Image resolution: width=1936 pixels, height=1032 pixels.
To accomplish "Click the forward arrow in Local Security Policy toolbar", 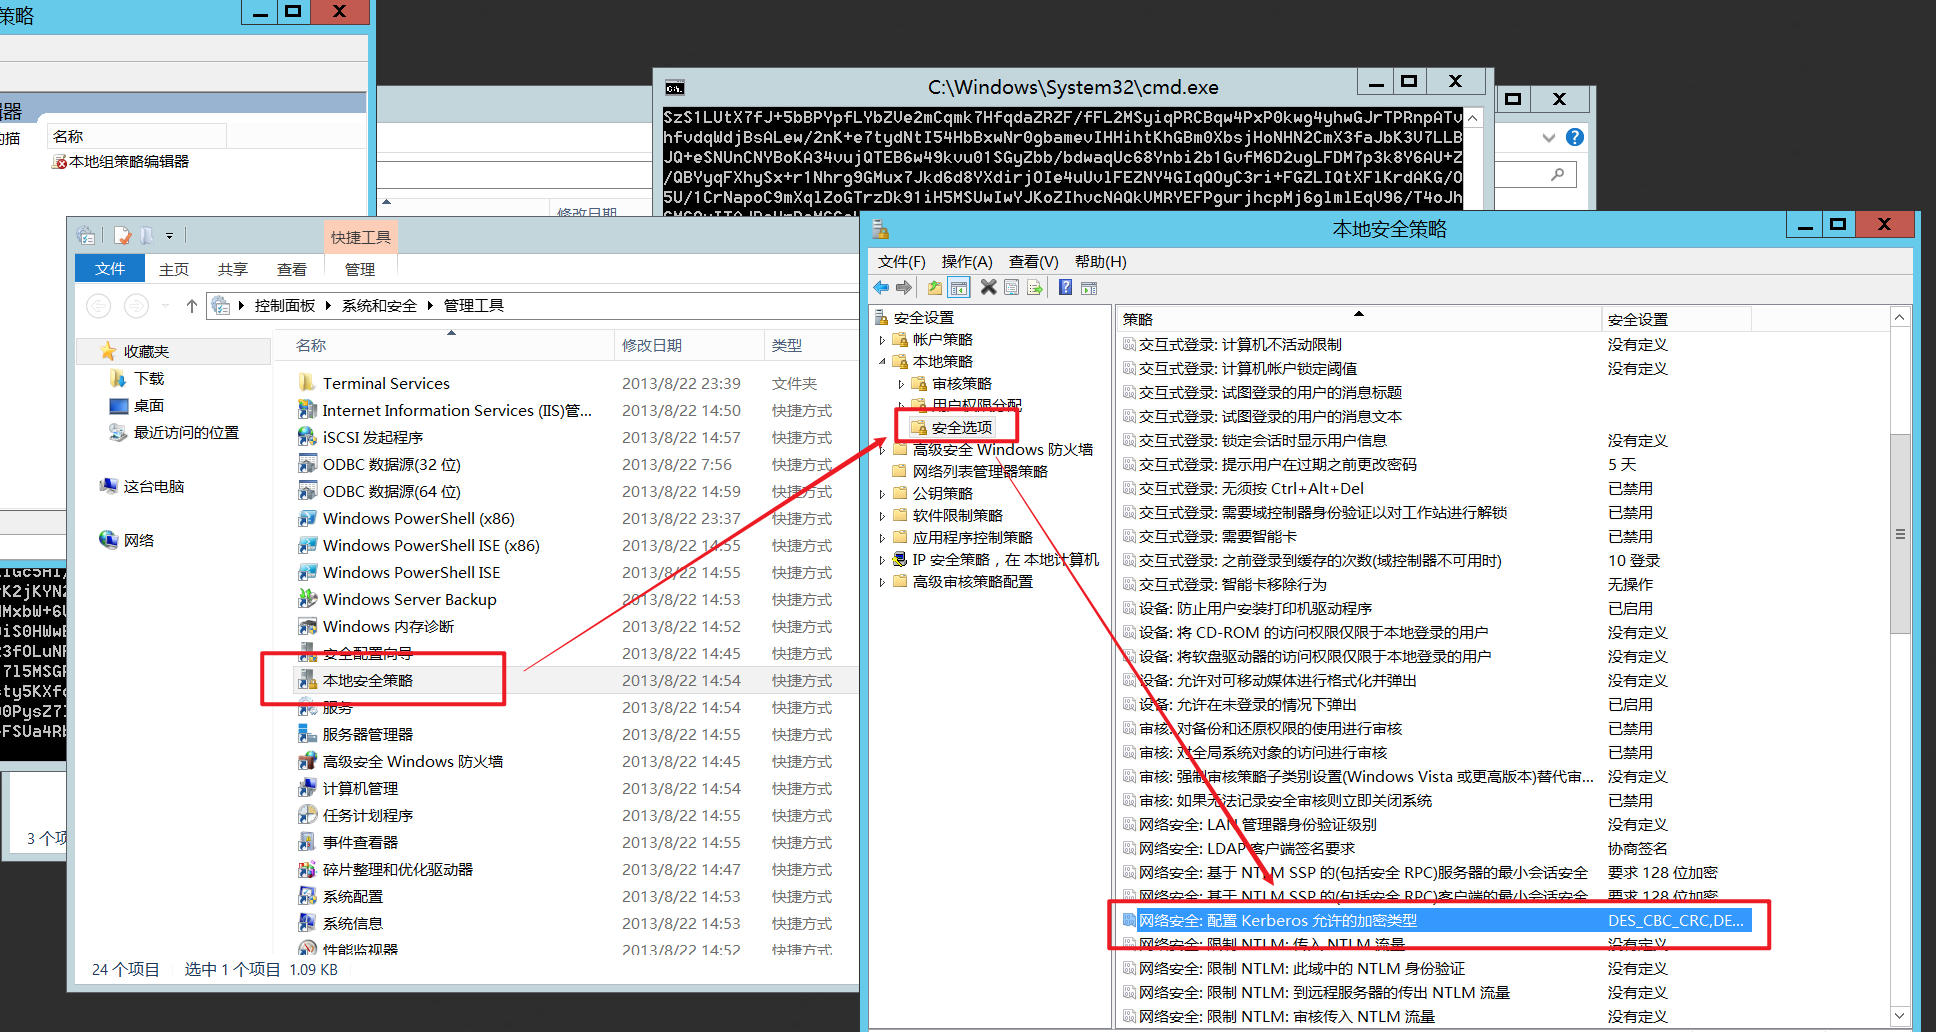I will pyautogui.click(x=904, y=288).
